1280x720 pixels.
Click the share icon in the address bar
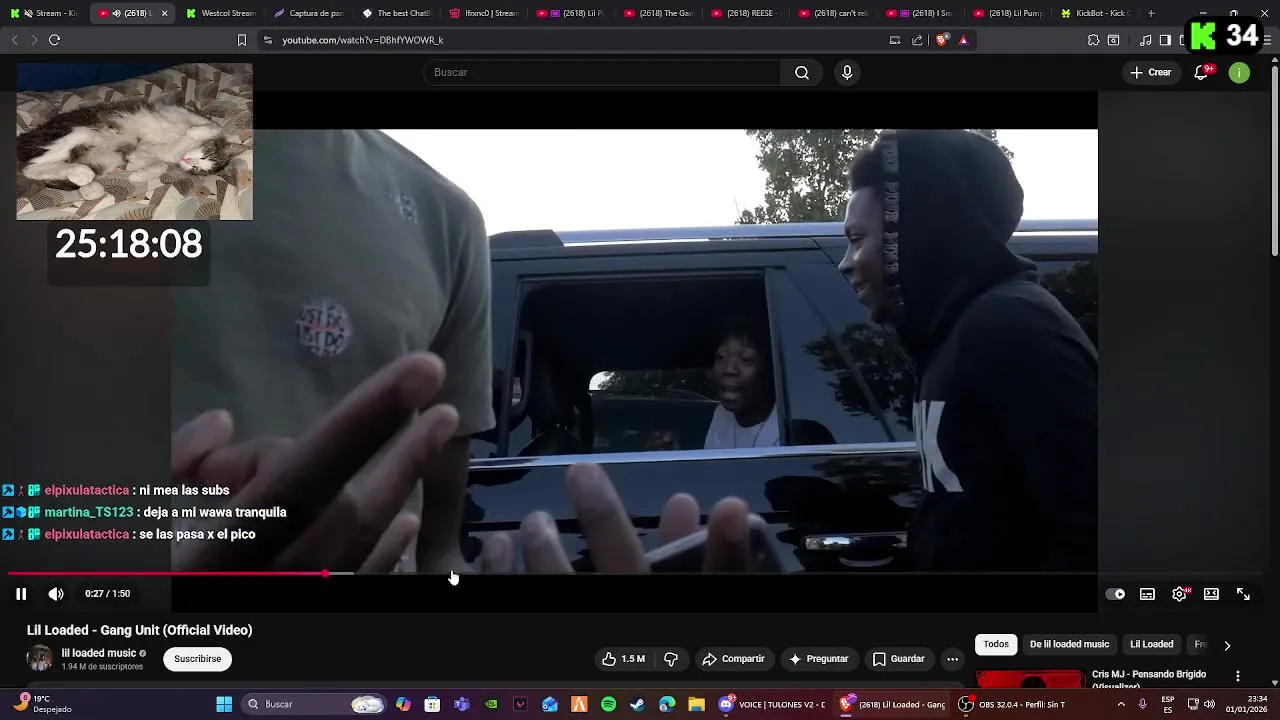click(917, 40)
